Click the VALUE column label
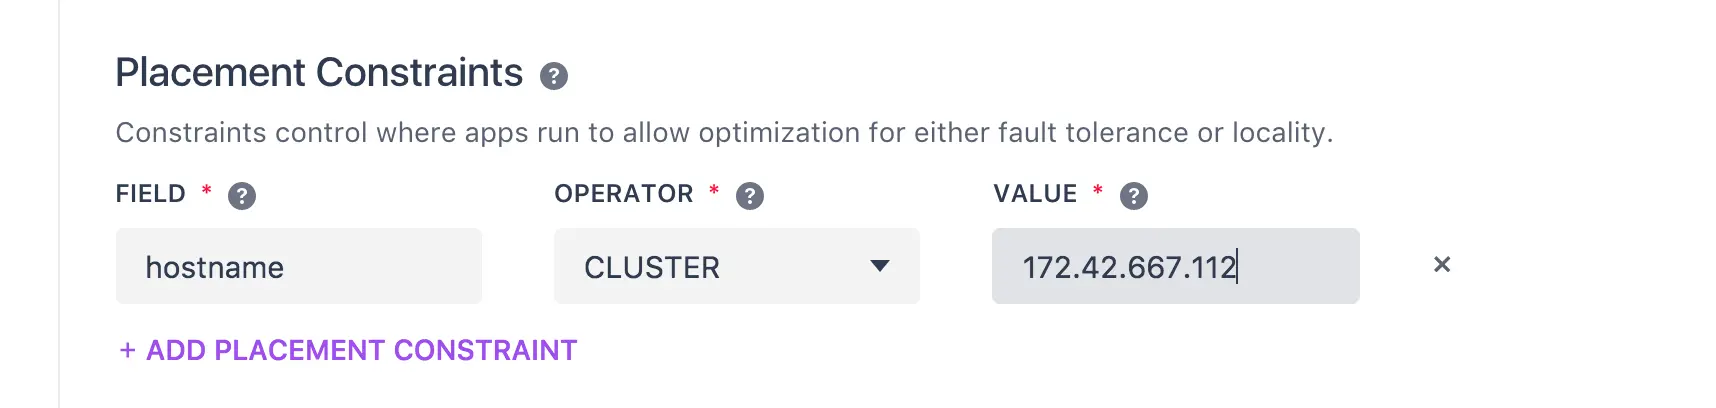This screenshot has height=408, width=1716. point(1035,194)
